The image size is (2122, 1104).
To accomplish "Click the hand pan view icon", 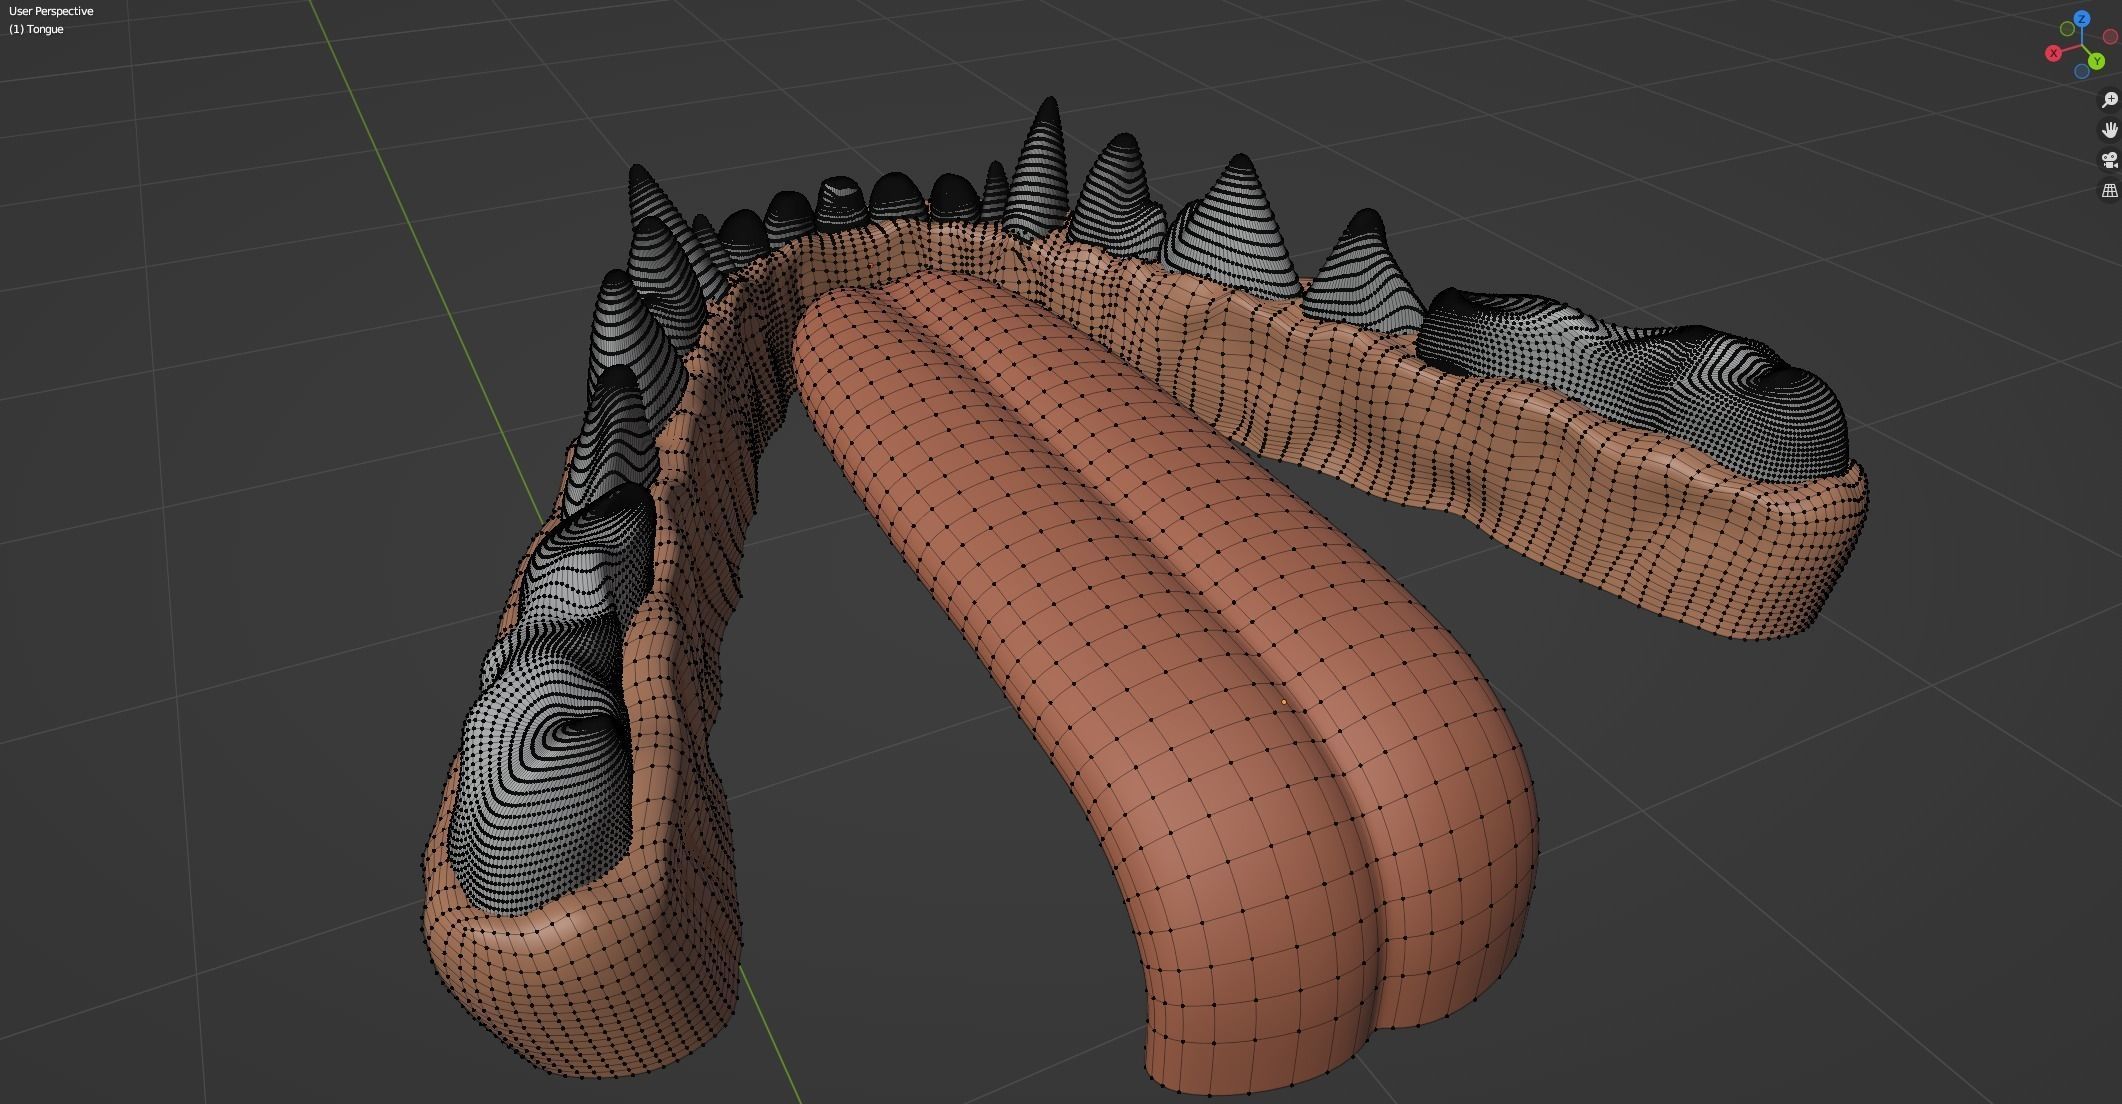I will [x=2109, y=130].
